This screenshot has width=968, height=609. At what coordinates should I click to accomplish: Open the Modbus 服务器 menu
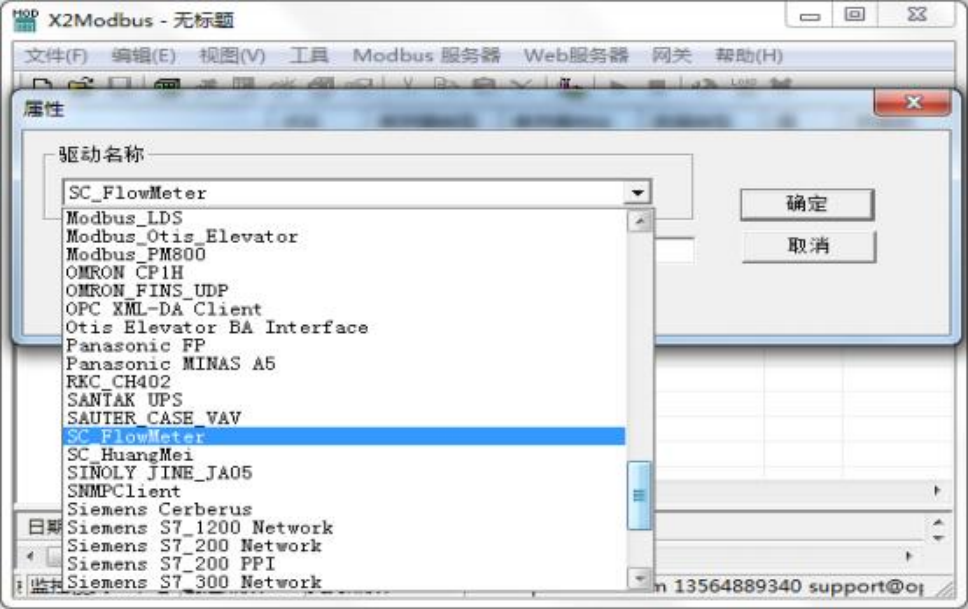point(426,56)
